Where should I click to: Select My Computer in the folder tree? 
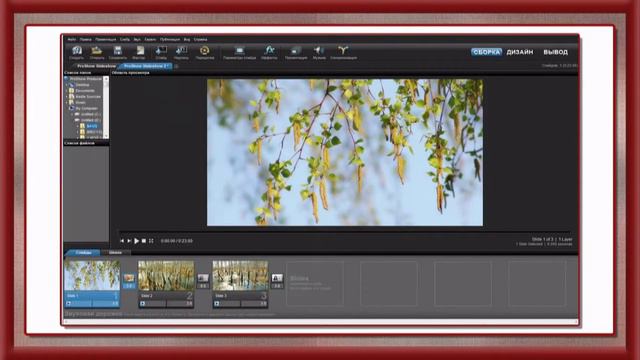(x=87, y=109)
